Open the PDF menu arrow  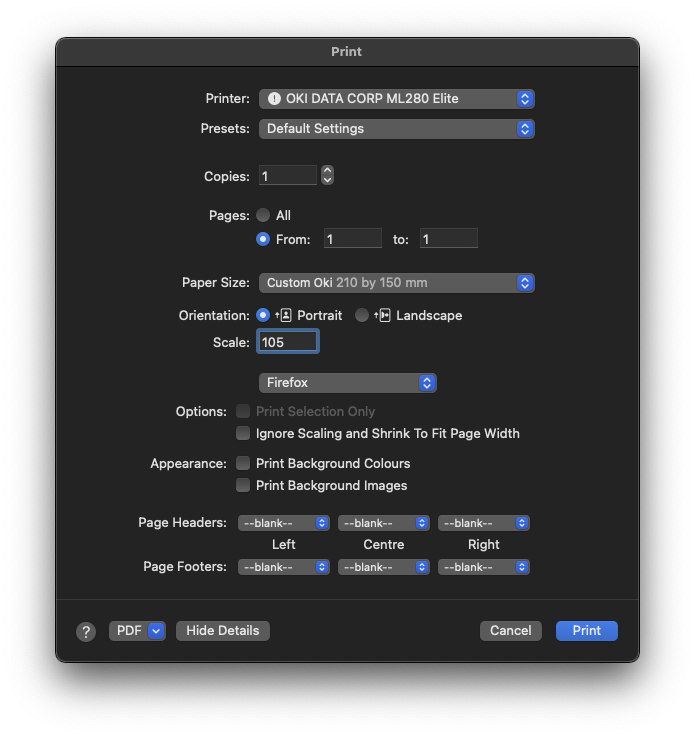[x=156, y=631]
